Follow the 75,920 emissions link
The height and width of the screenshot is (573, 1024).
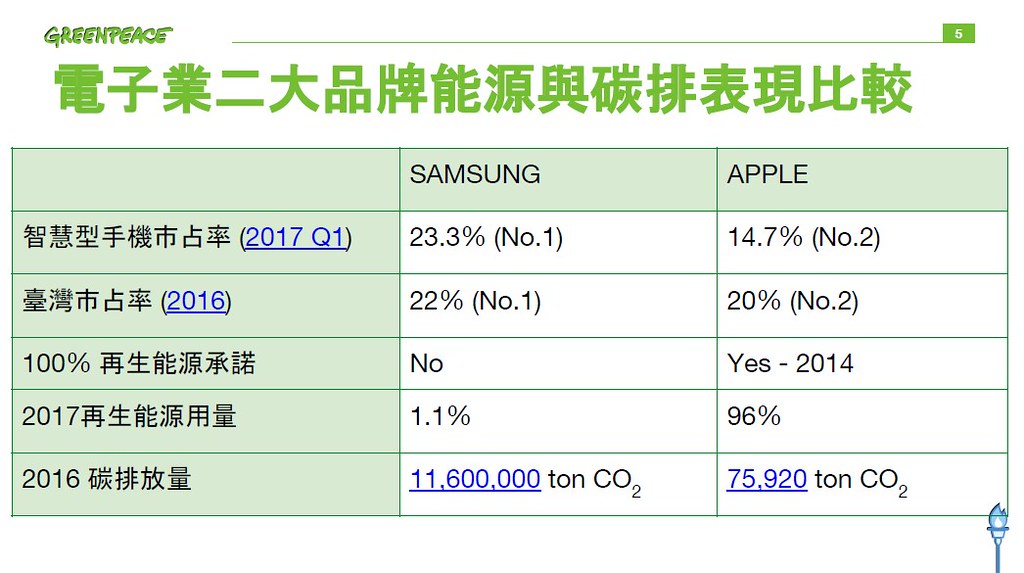[767, 480]
